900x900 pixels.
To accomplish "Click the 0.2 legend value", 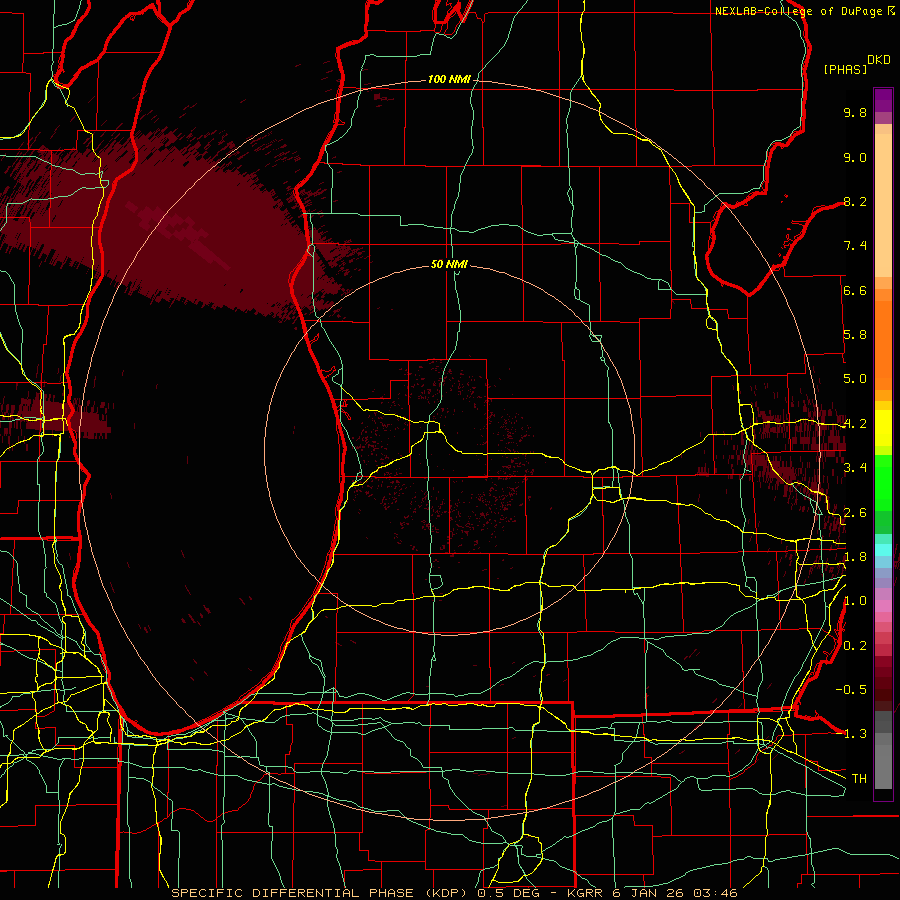I will coord(855,646).
